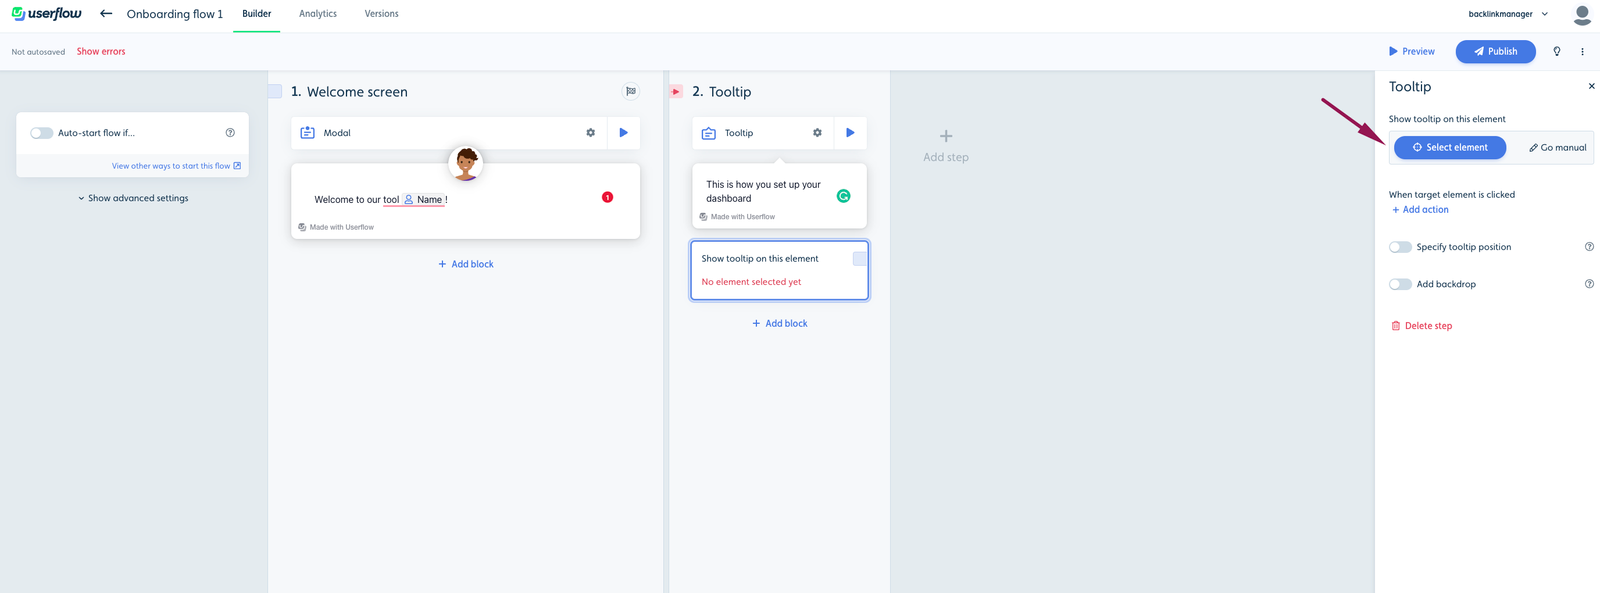Click the Preview button
1600x593 pixels.
(x=1411, y=51)
